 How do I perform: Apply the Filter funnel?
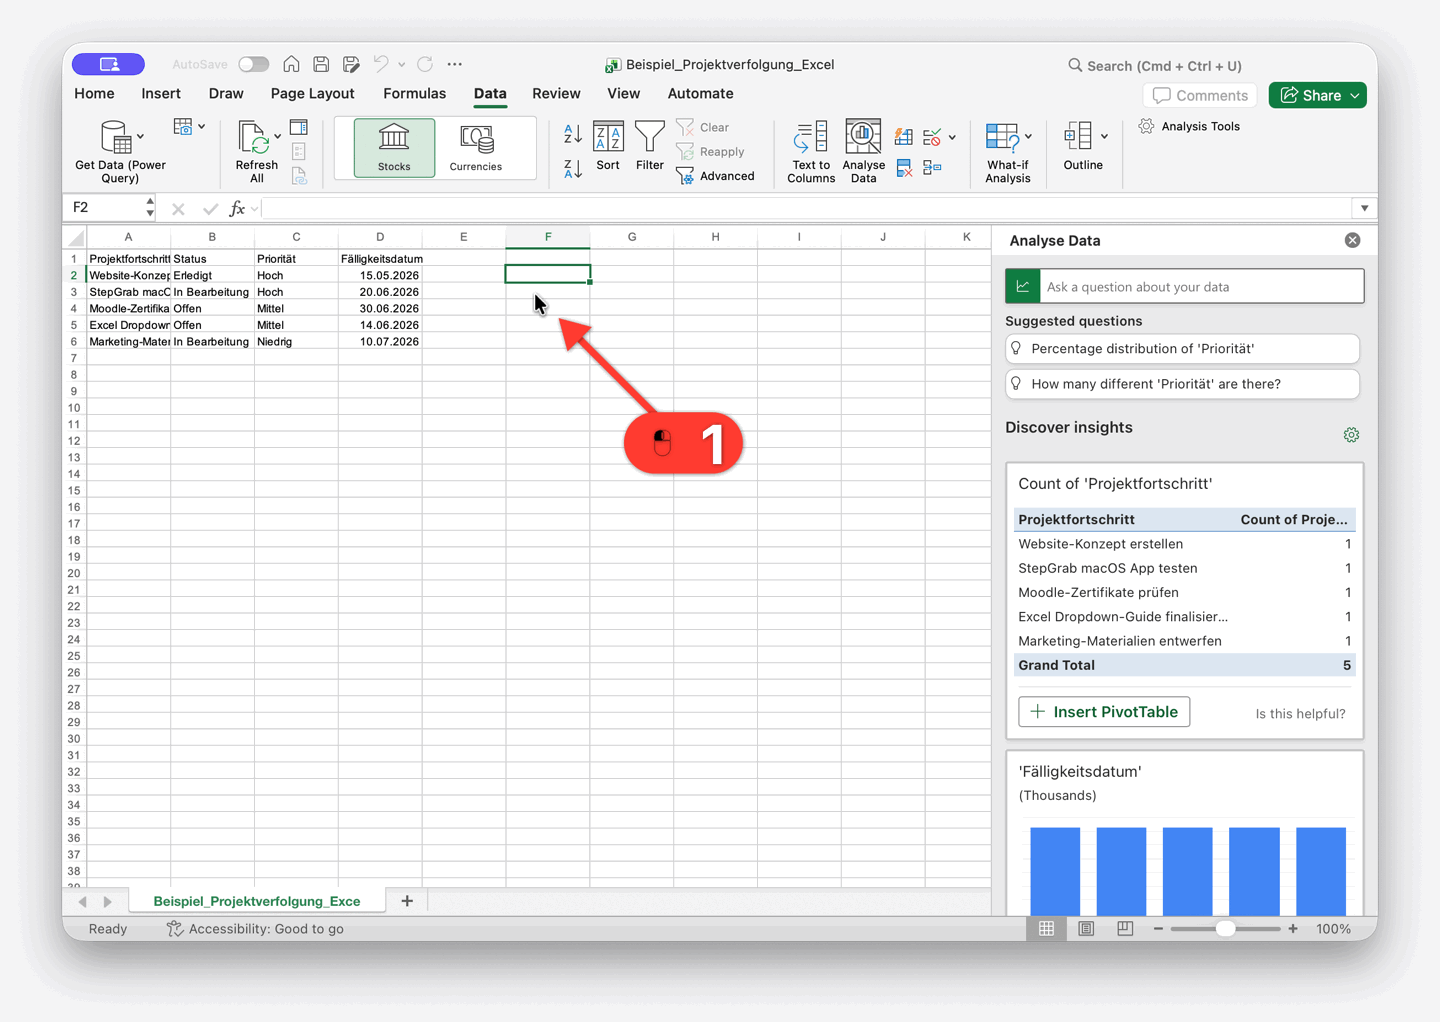(x=650, y=146)
